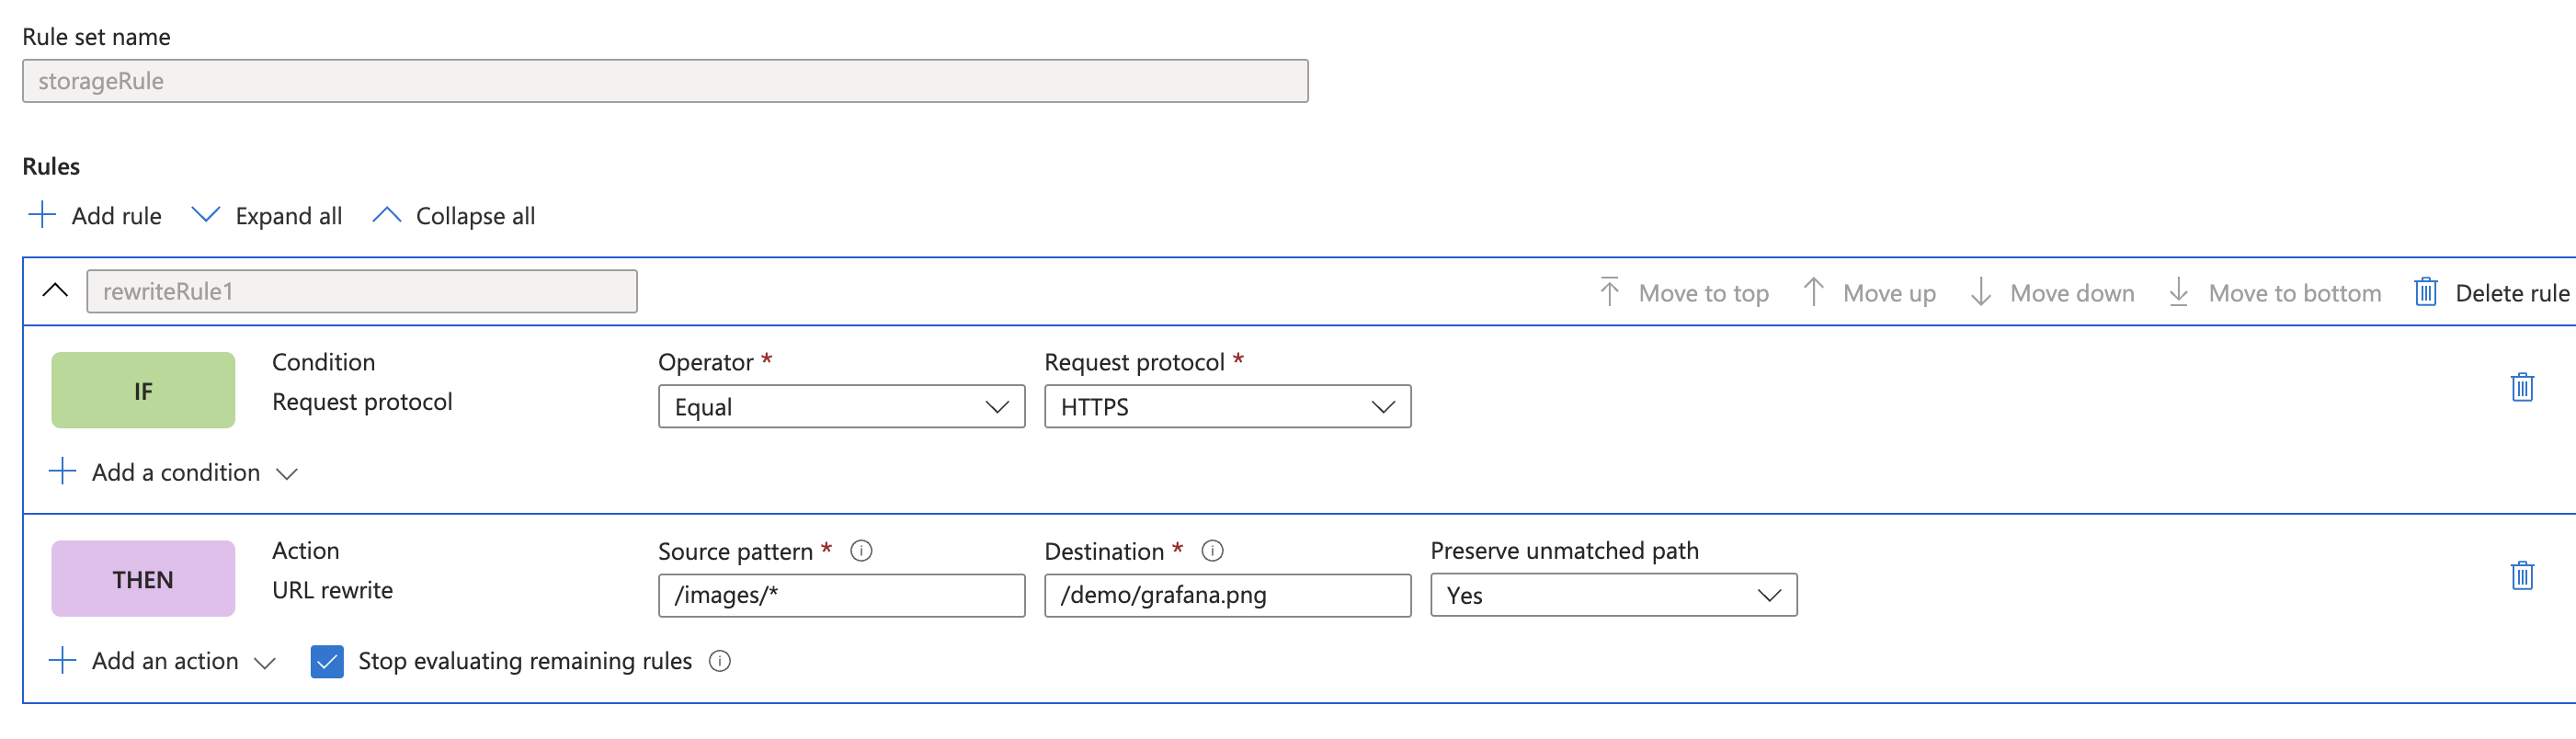Click the Add rule button
The width and height of the screenshot is (2576, 739).
(x=96, y=215)
